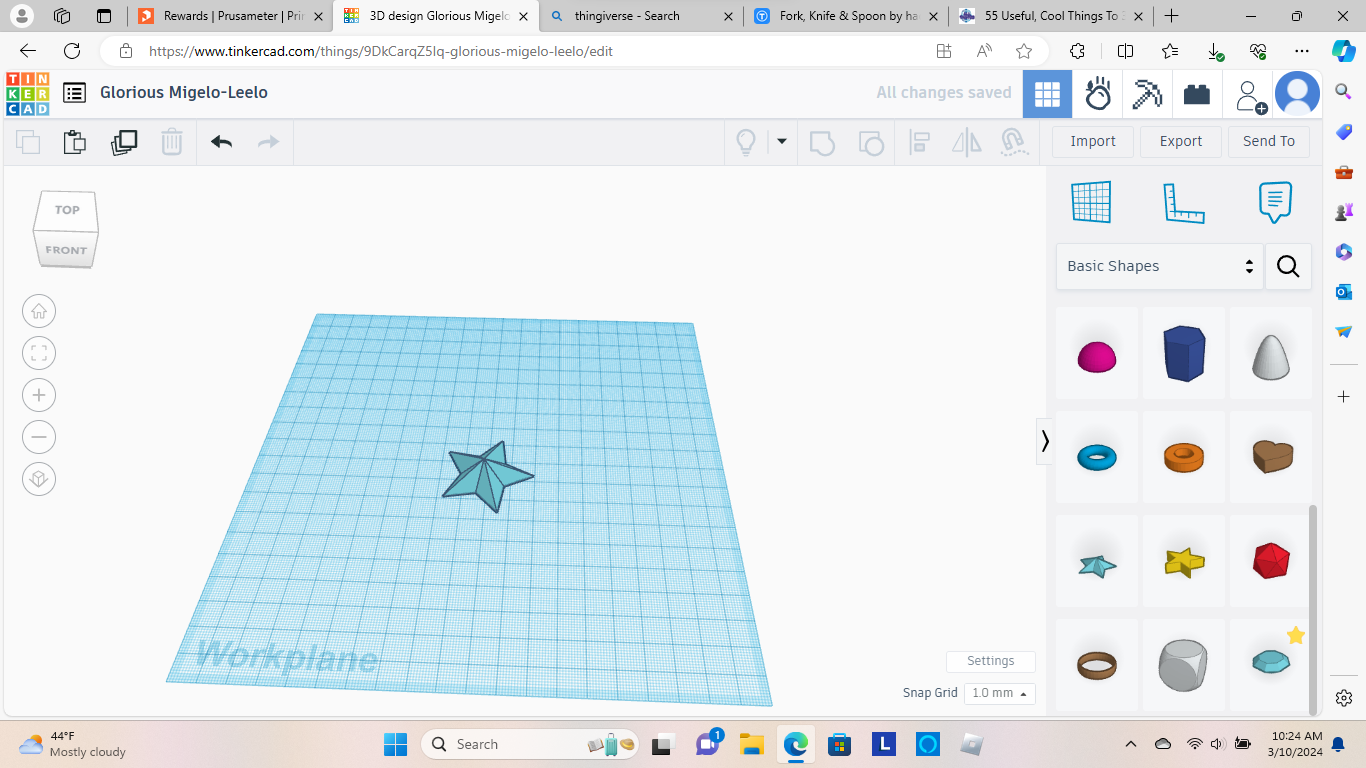
Task: Switch between perspective and orthographic view
Action: pos(39,479)
